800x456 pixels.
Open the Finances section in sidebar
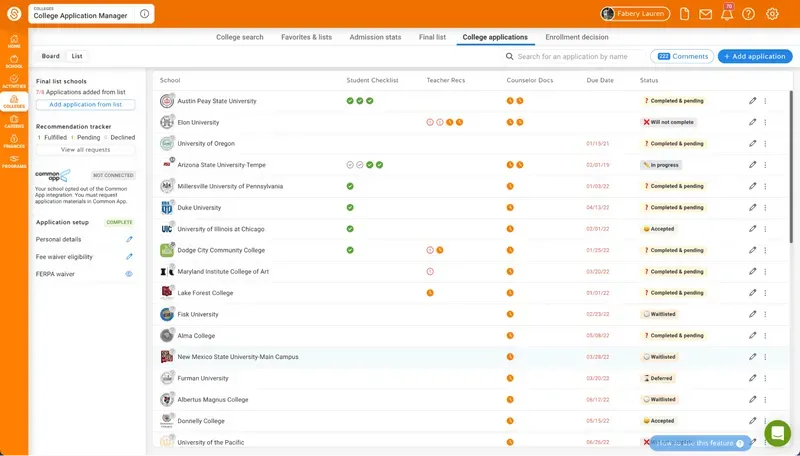coord(14,141)
